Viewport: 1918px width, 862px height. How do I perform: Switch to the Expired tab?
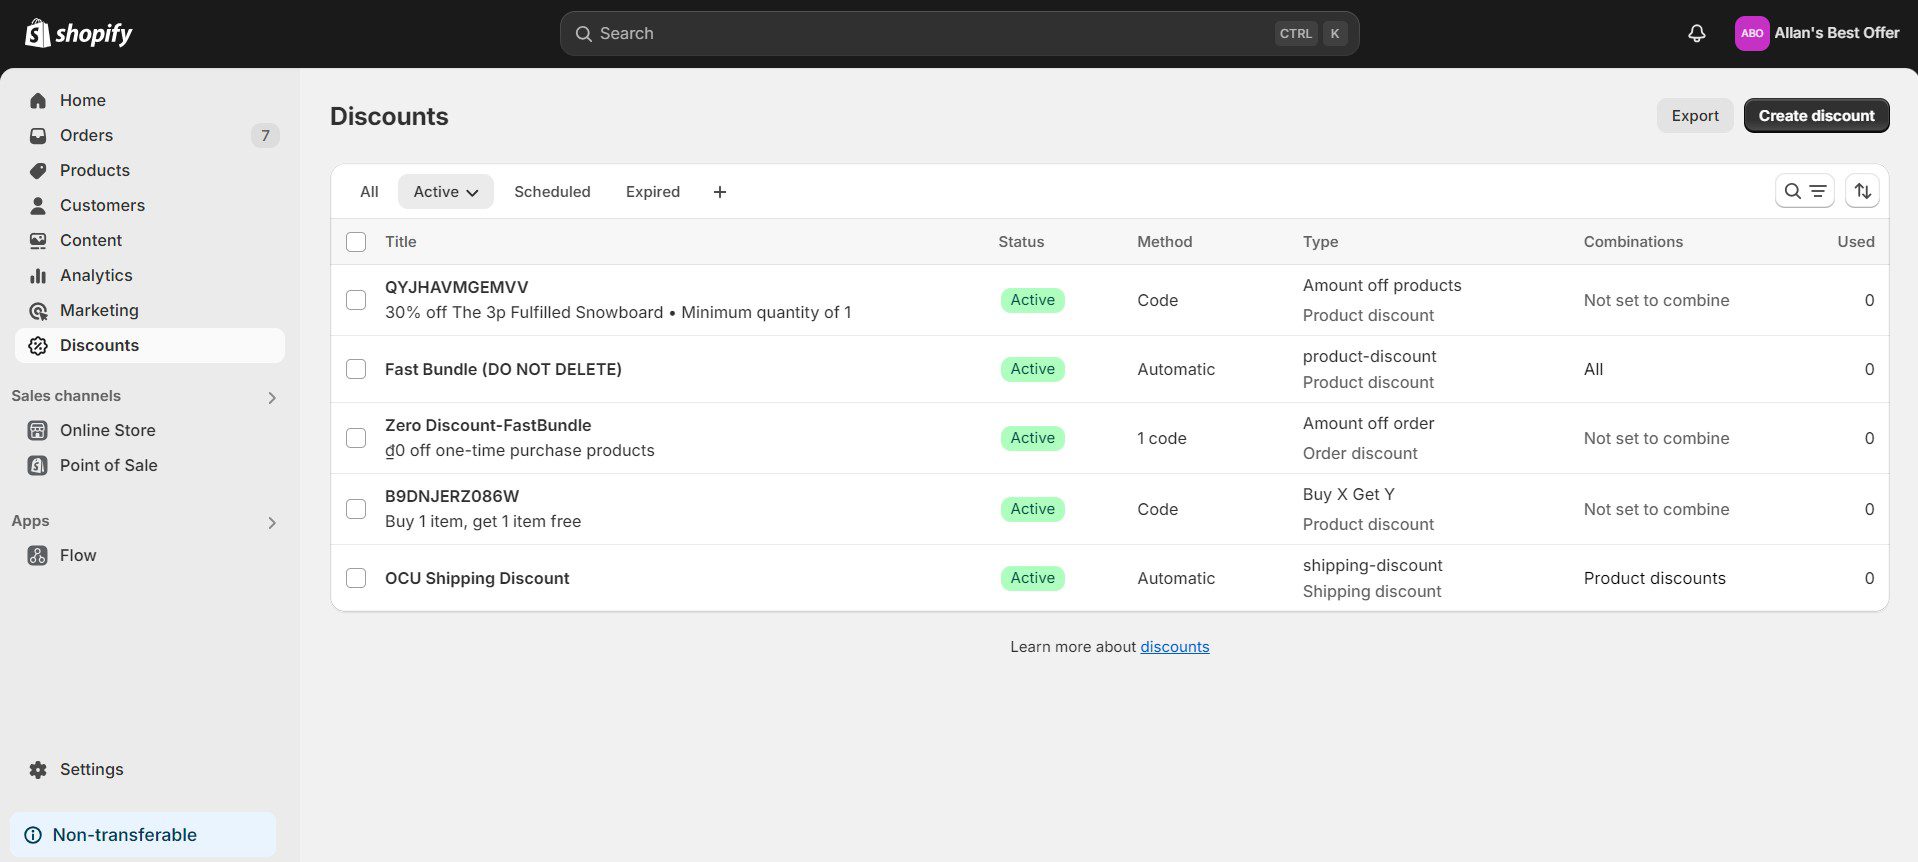652,192
